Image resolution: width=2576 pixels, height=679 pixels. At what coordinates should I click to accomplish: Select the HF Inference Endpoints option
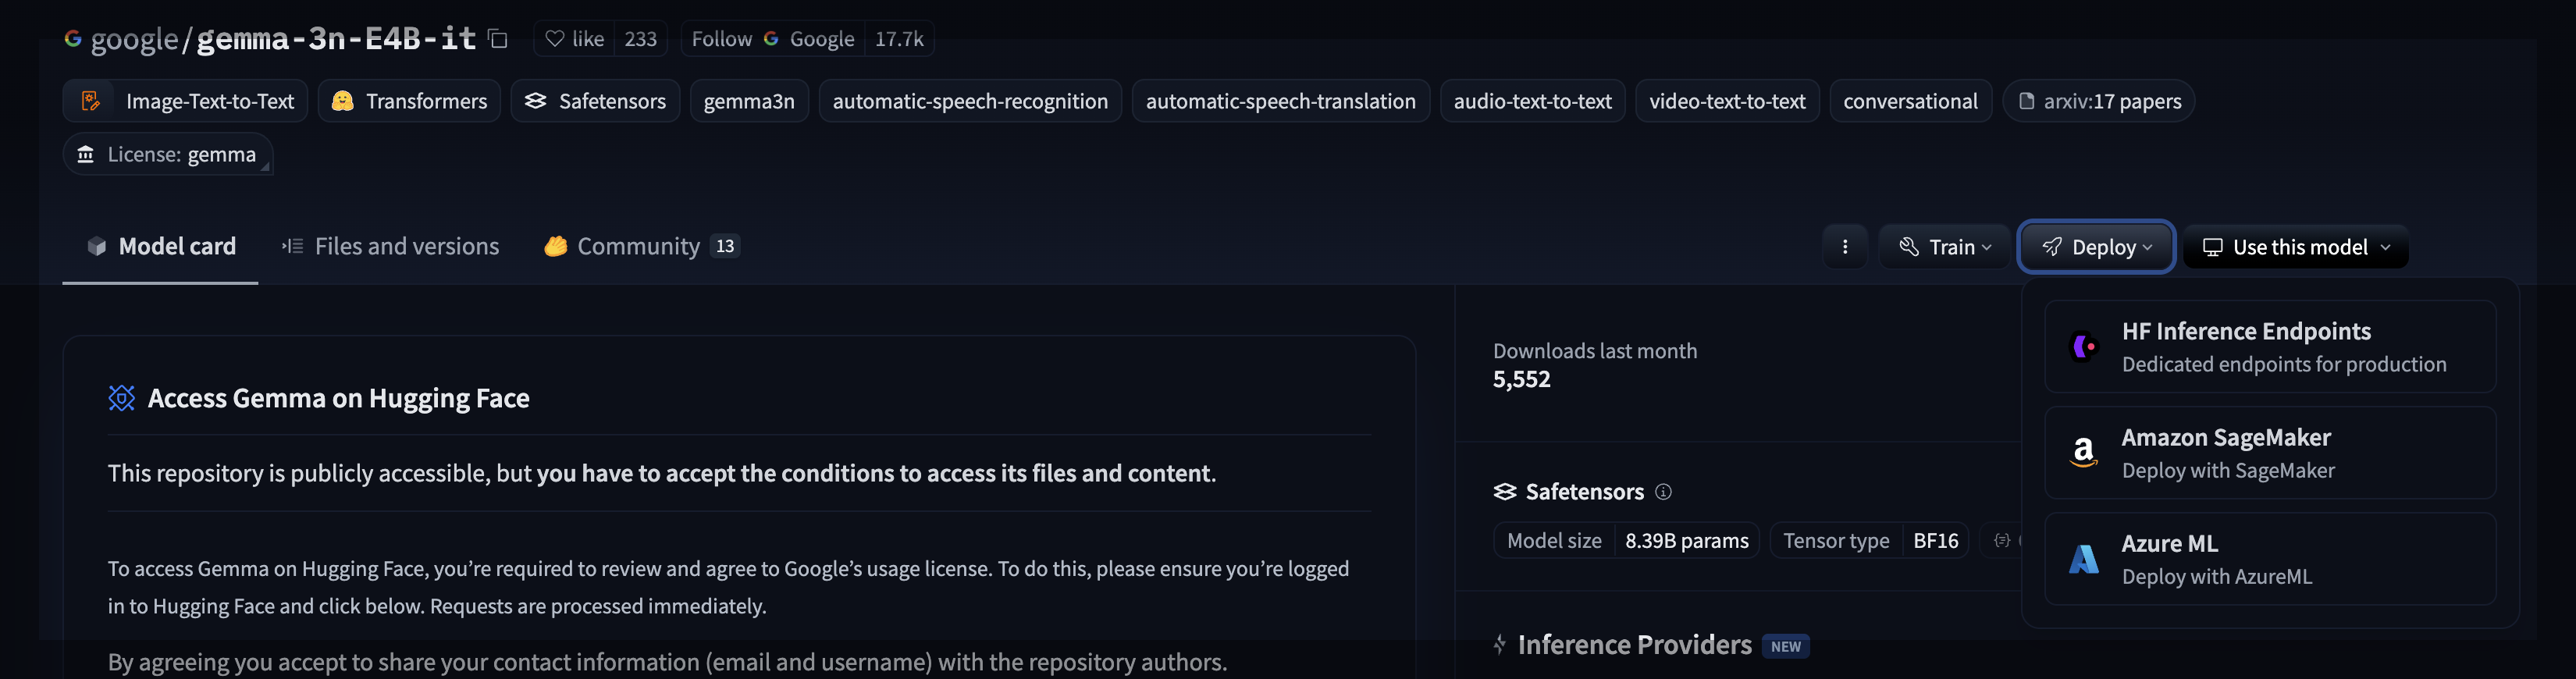[x=2270, y=347]
